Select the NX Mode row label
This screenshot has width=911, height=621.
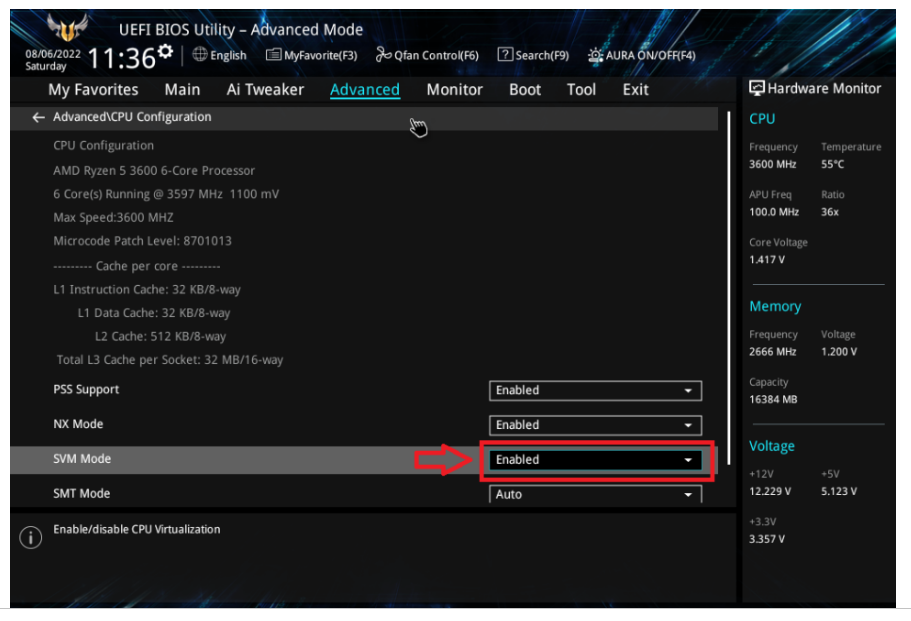coord(78,424)
